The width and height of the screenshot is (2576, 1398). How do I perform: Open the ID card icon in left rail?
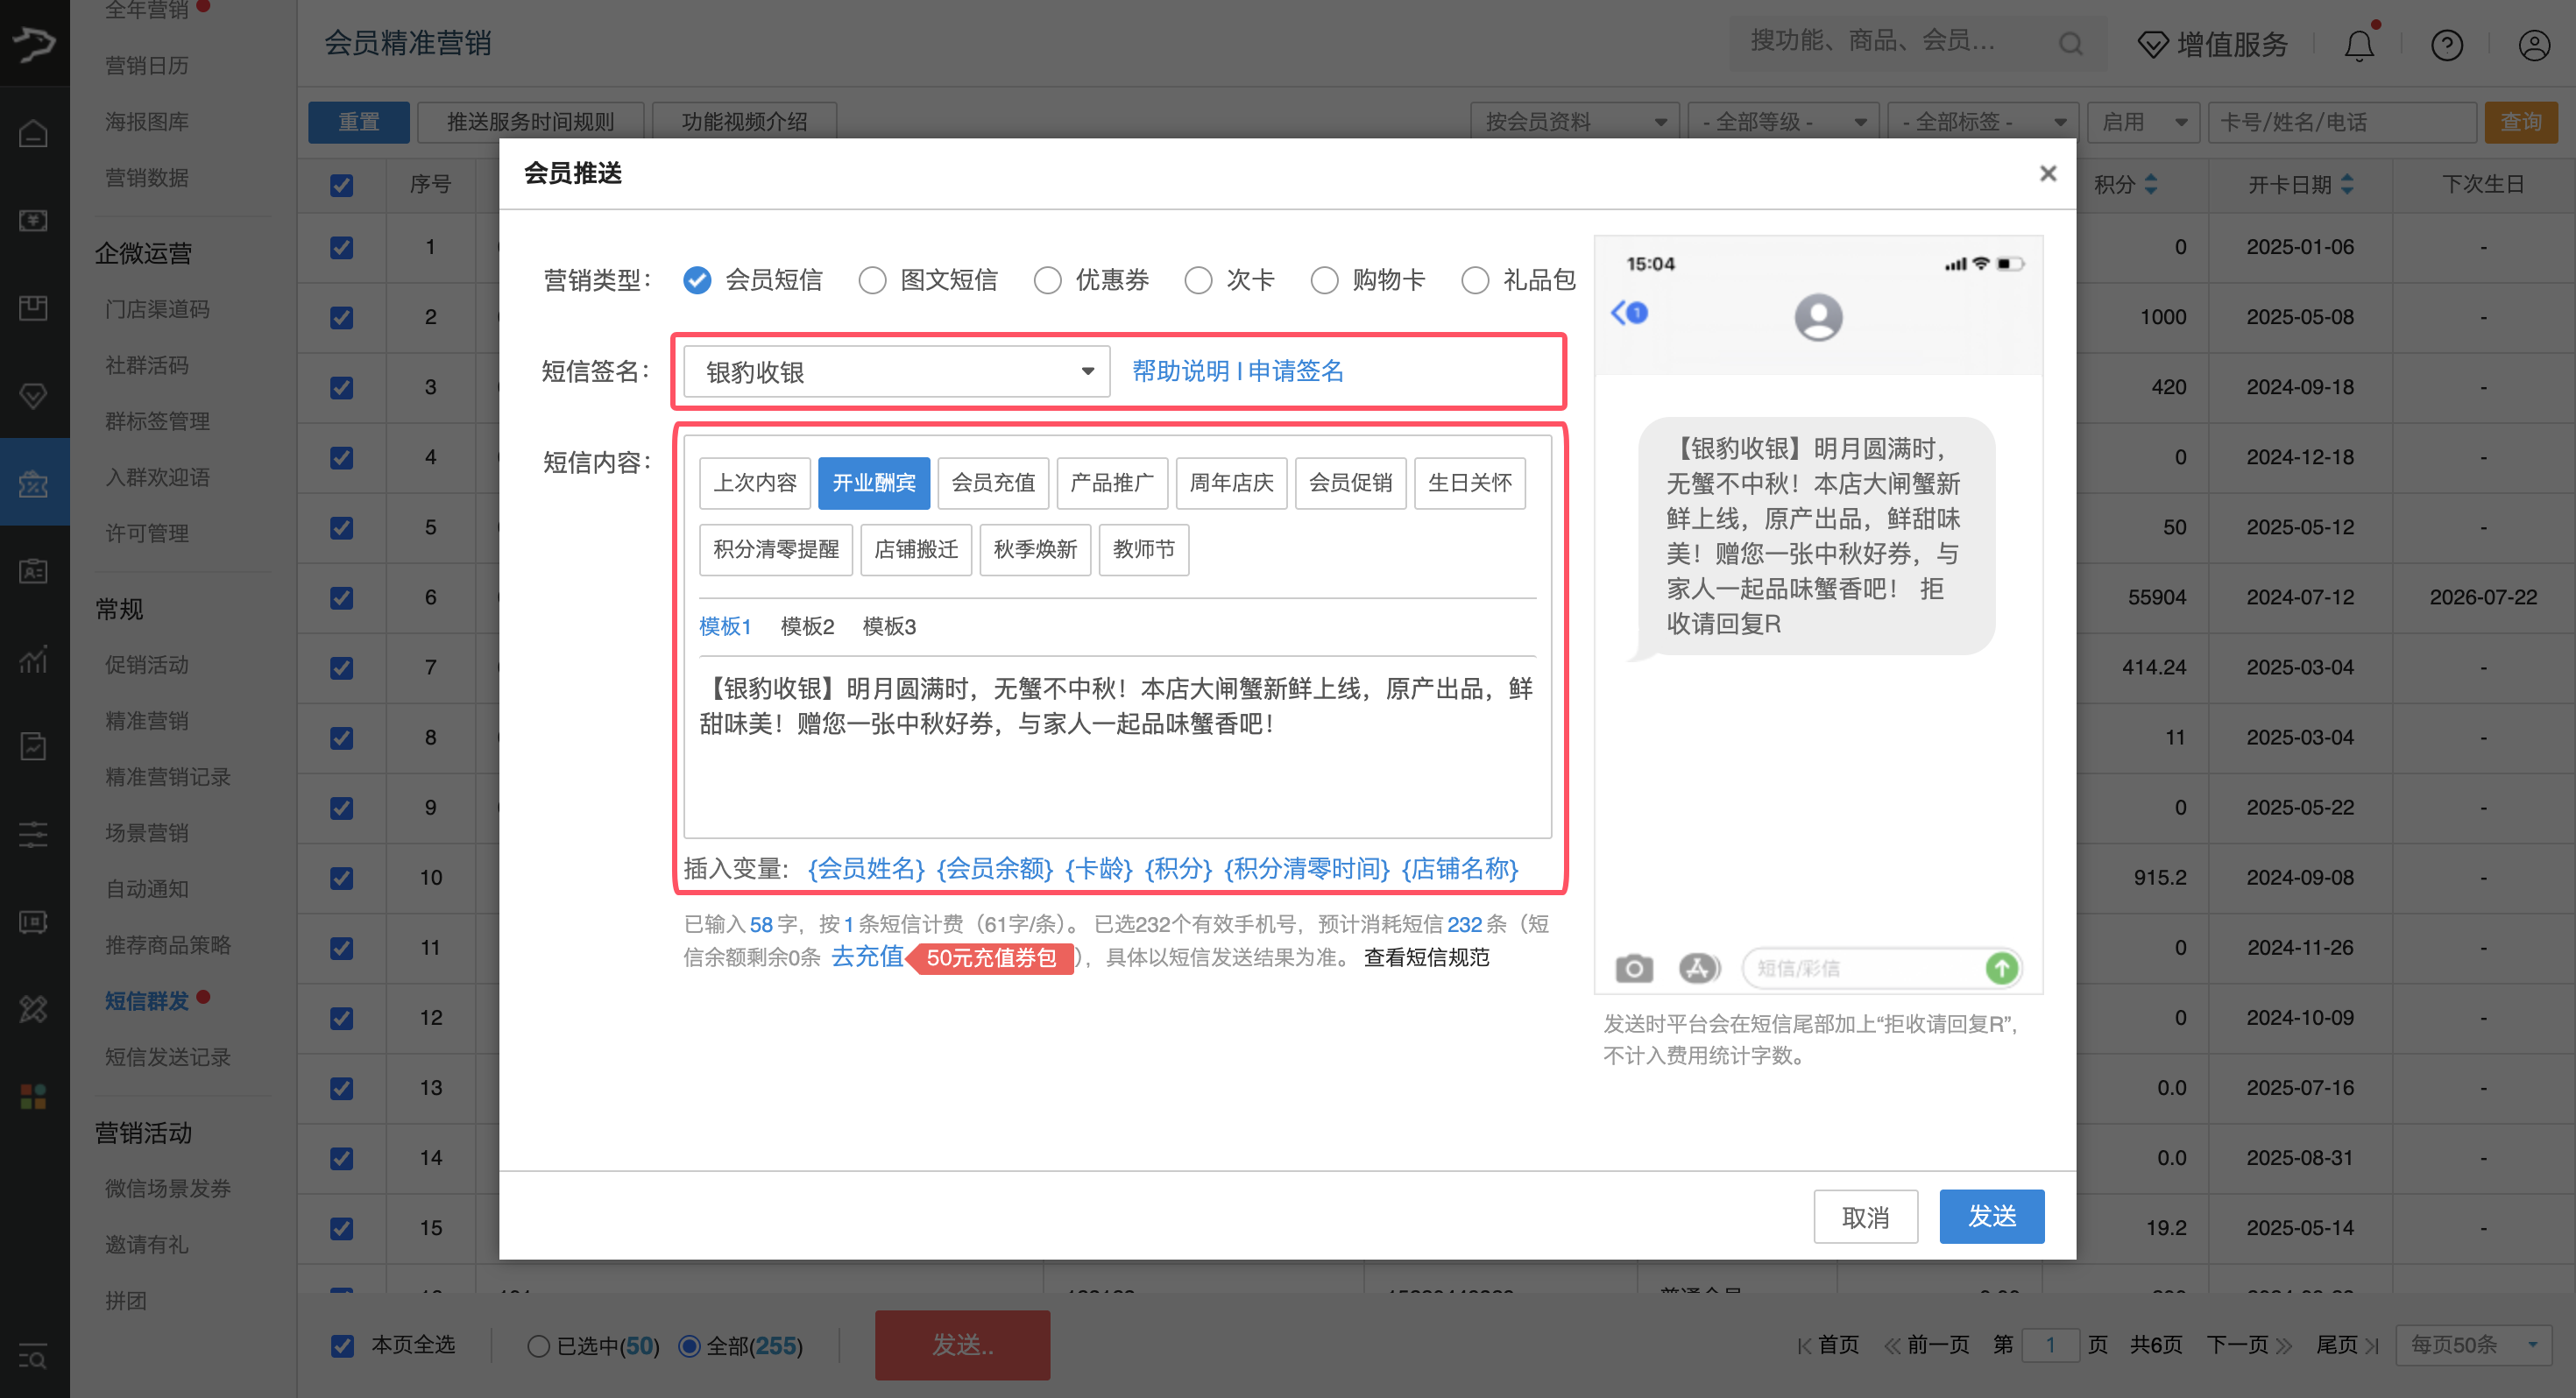pos(34,571)
